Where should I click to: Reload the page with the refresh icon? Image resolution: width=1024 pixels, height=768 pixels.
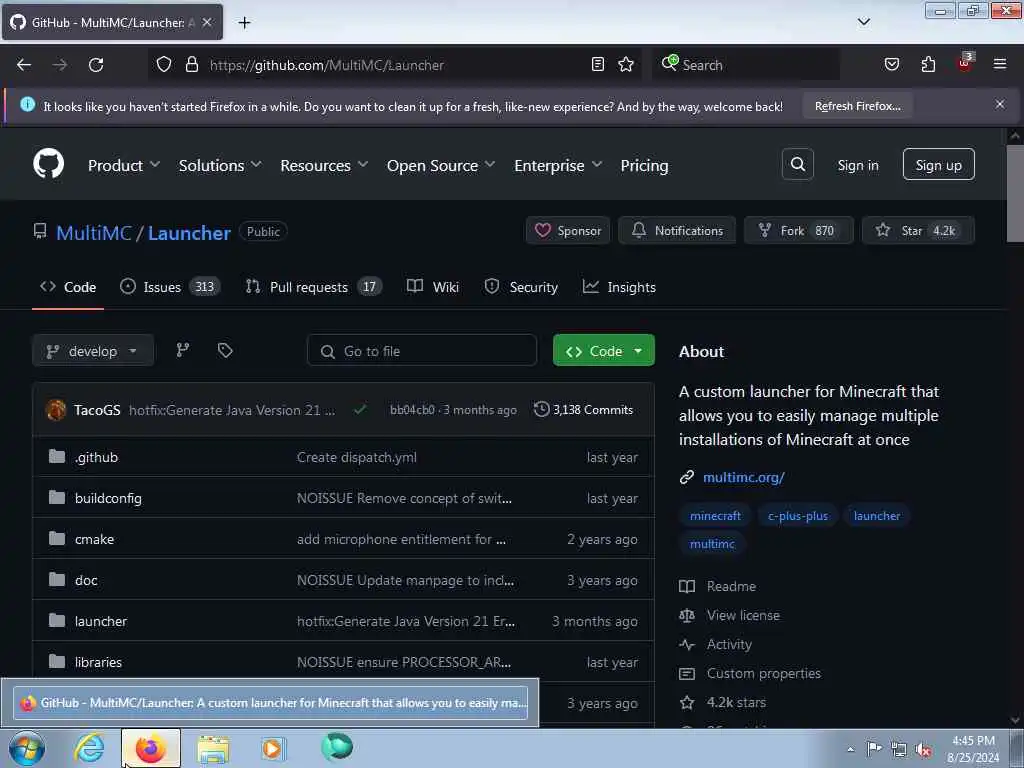pyautogui.click(x=96, y=65)
